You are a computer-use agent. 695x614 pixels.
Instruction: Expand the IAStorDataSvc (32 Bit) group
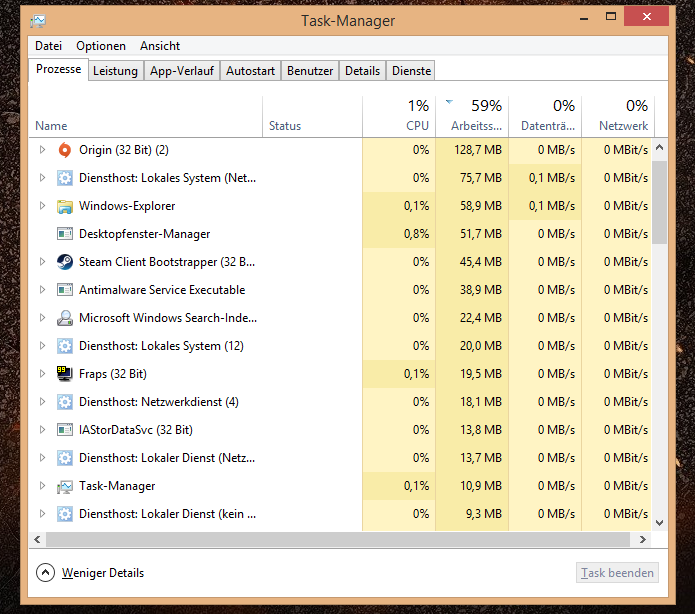pos(43,430)
